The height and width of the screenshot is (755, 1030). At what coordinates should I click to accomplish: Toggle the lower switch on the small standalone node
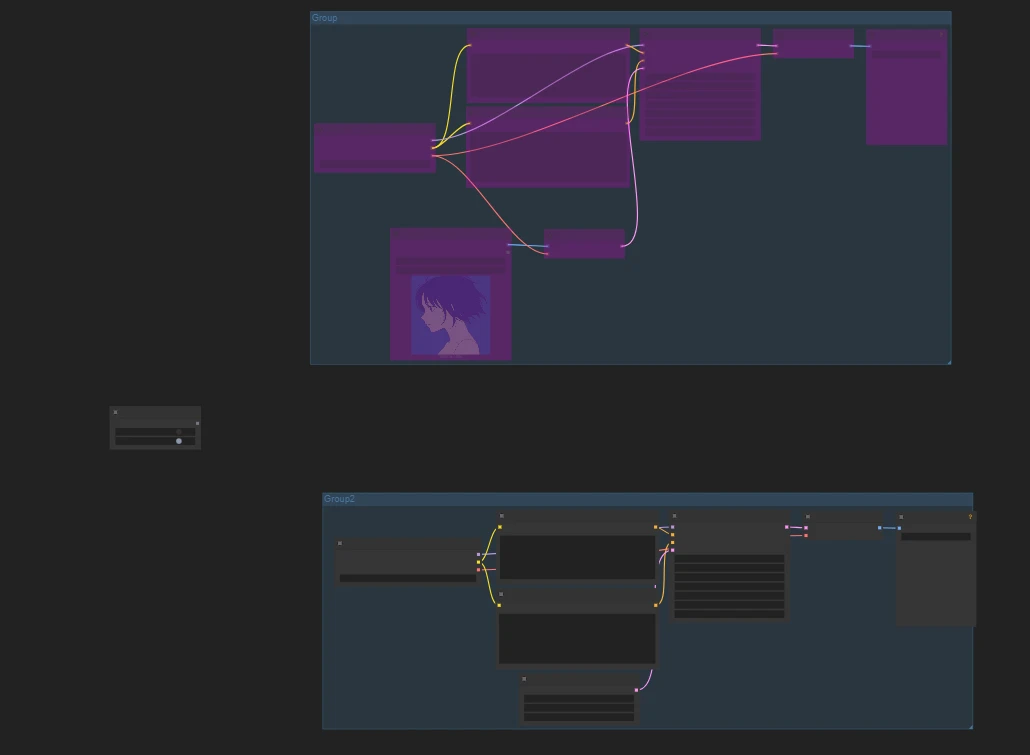[179, 441]
